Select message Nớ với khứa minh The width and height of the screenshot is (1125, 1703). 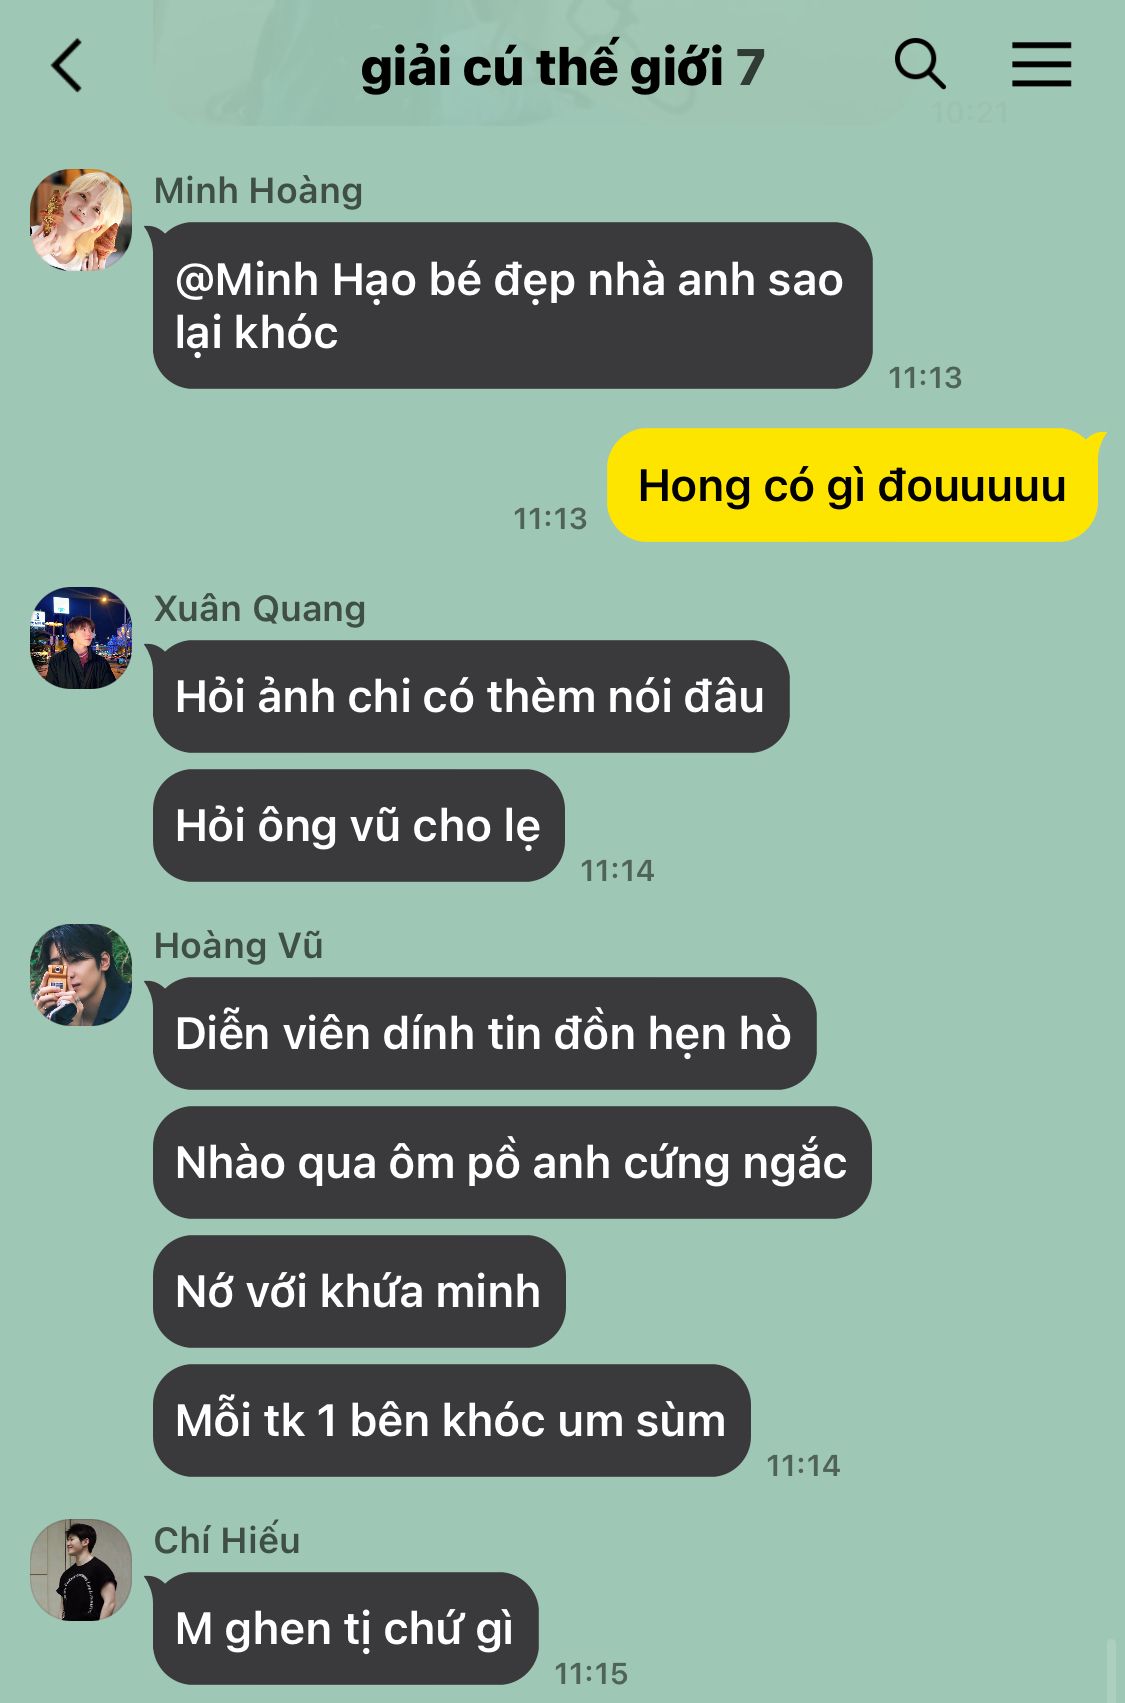[359, 1291]
